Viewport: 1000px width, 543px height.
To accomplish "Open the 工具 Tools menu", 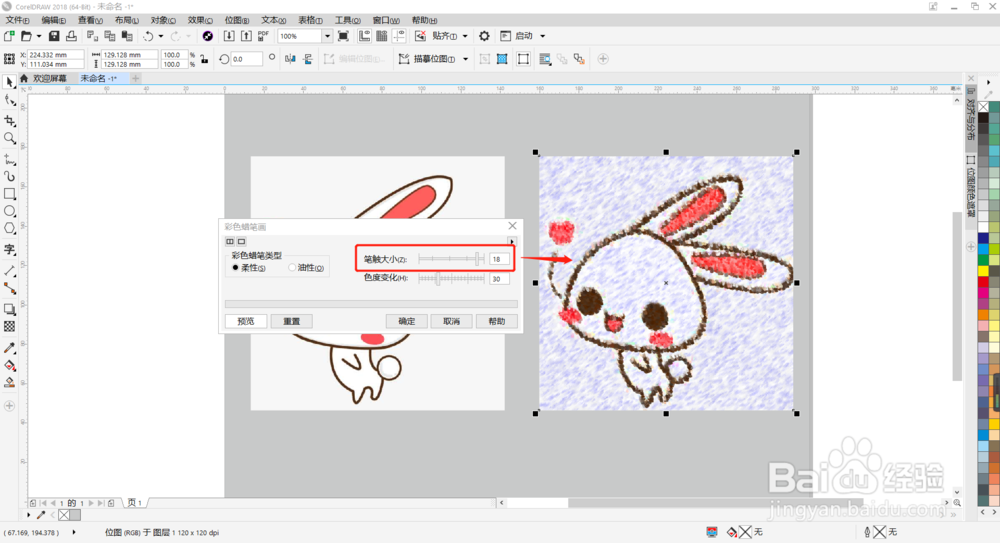I will [348, 20].
